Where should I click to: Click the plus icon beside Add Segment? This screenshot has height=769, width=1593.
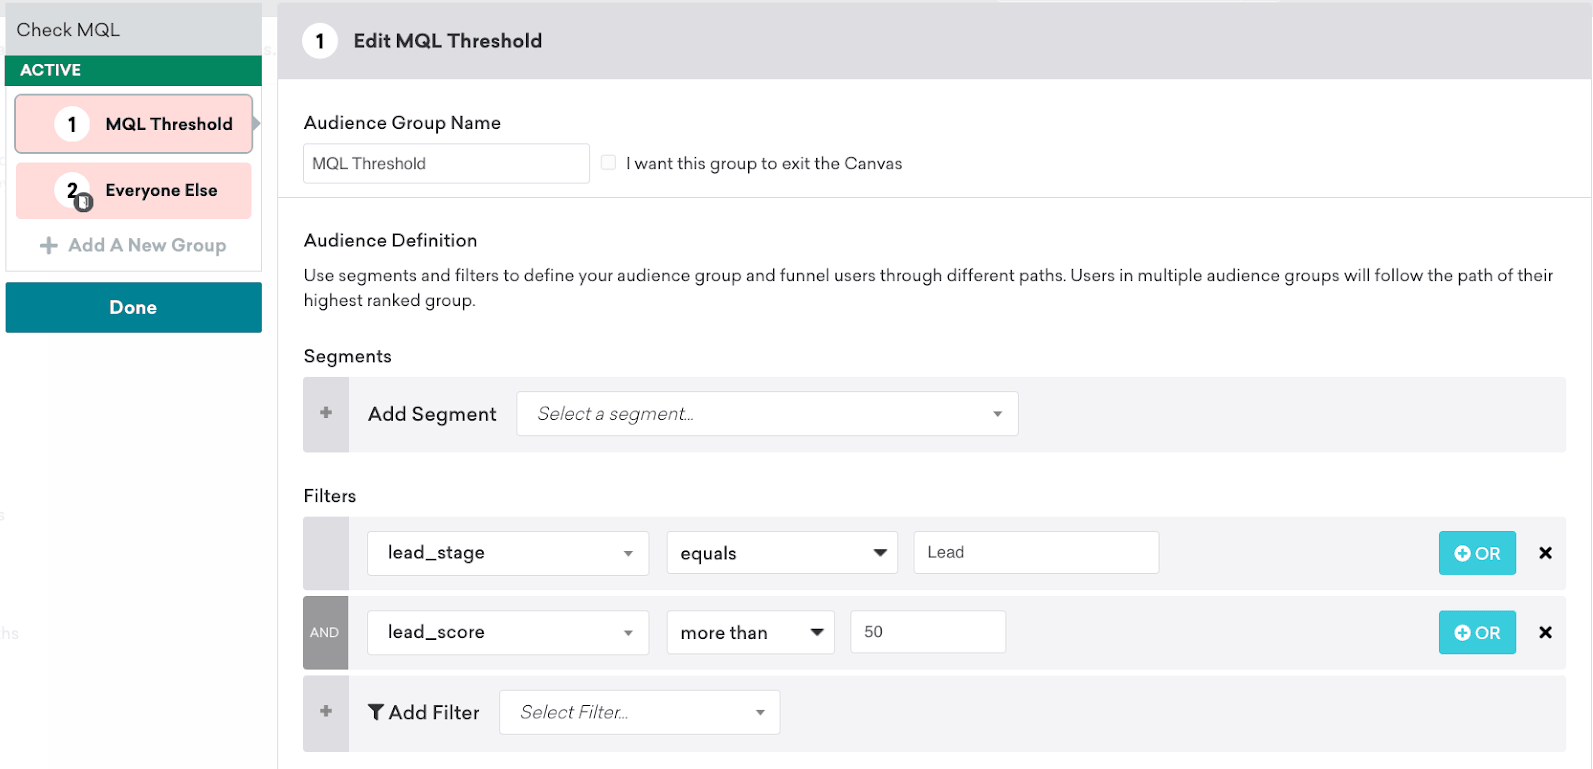326,414
